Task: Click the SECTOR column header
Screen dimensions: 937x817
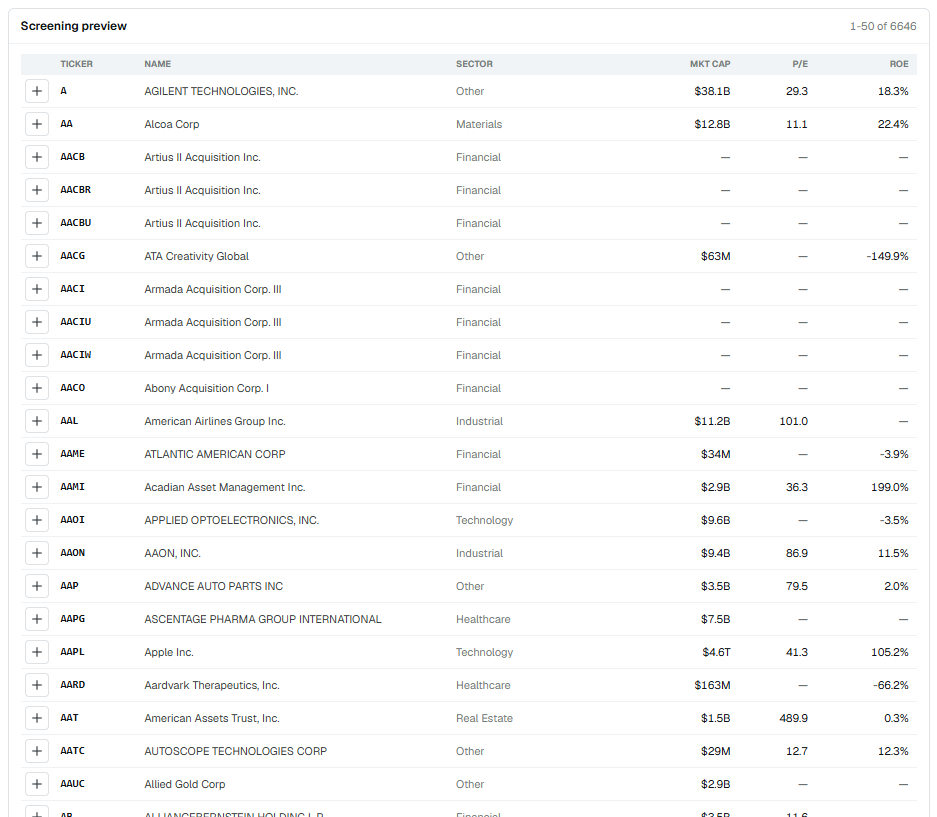Action: (474, 64)
